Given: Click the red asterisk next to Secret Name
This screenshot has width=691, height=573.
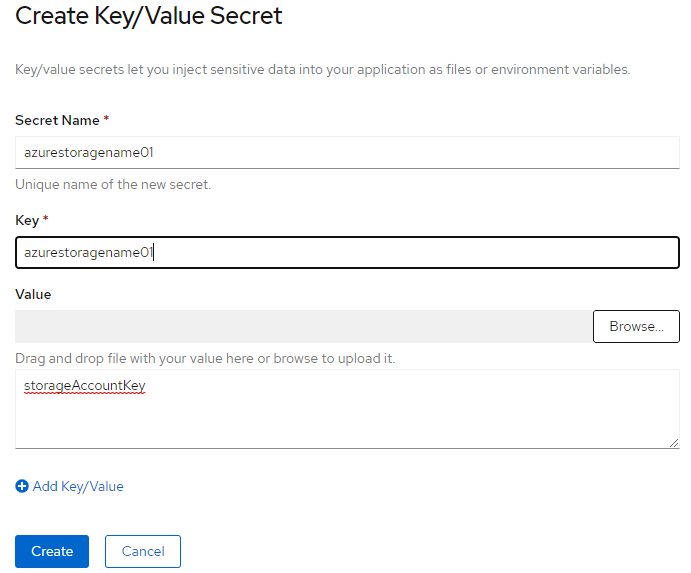Looking at the screenshot, I should 106,119.
